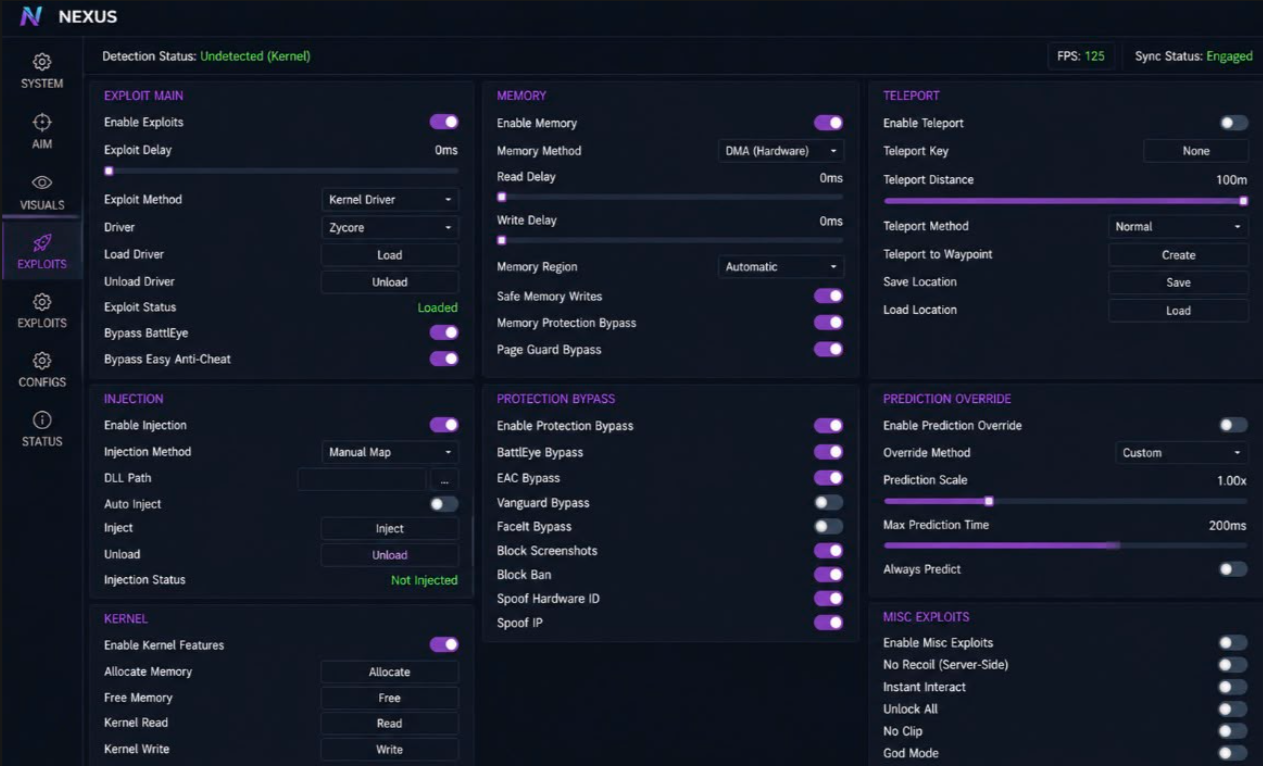The width and height of the screenshot is (1263, 766).
Task: Open the Visuals eye icon
Action: click(42, 182)
